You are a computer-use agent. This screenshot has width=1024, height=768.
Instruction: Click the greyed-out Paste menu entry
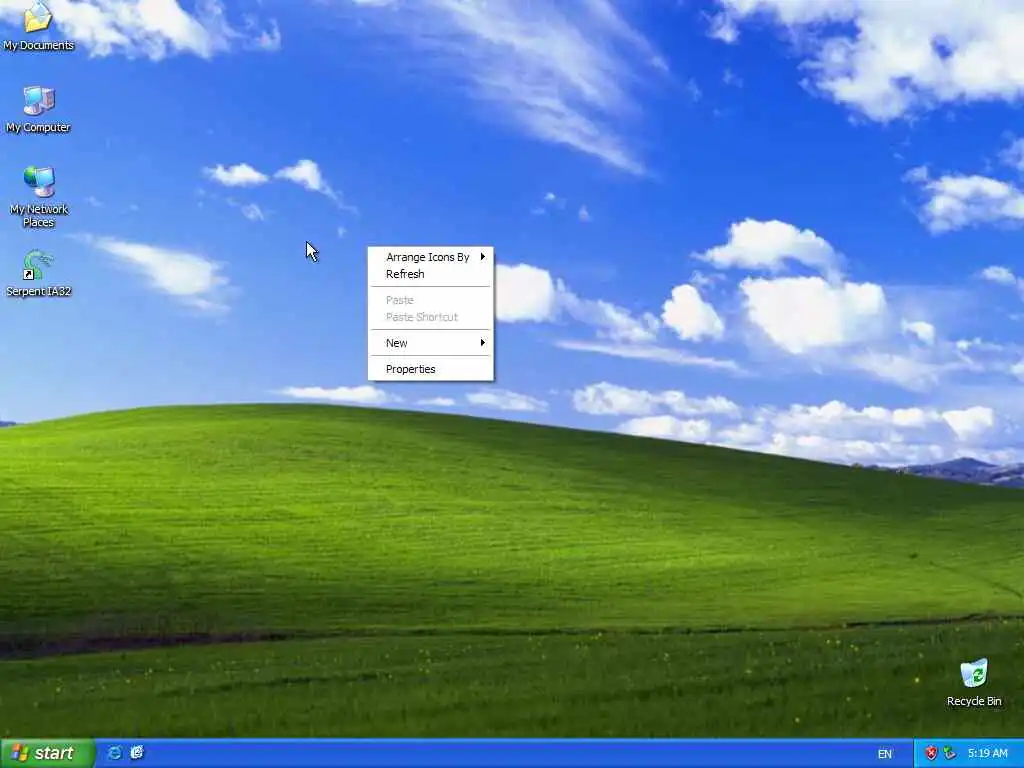[431, 300]
